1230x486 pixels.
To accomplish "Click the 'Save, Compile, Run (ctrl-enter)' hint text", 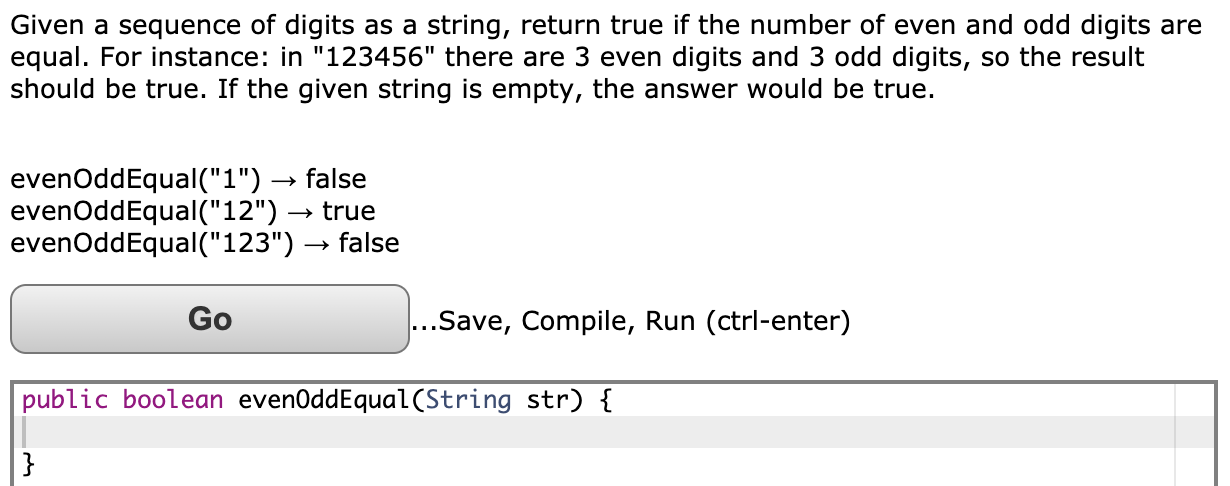I will (x=631, y=321).
